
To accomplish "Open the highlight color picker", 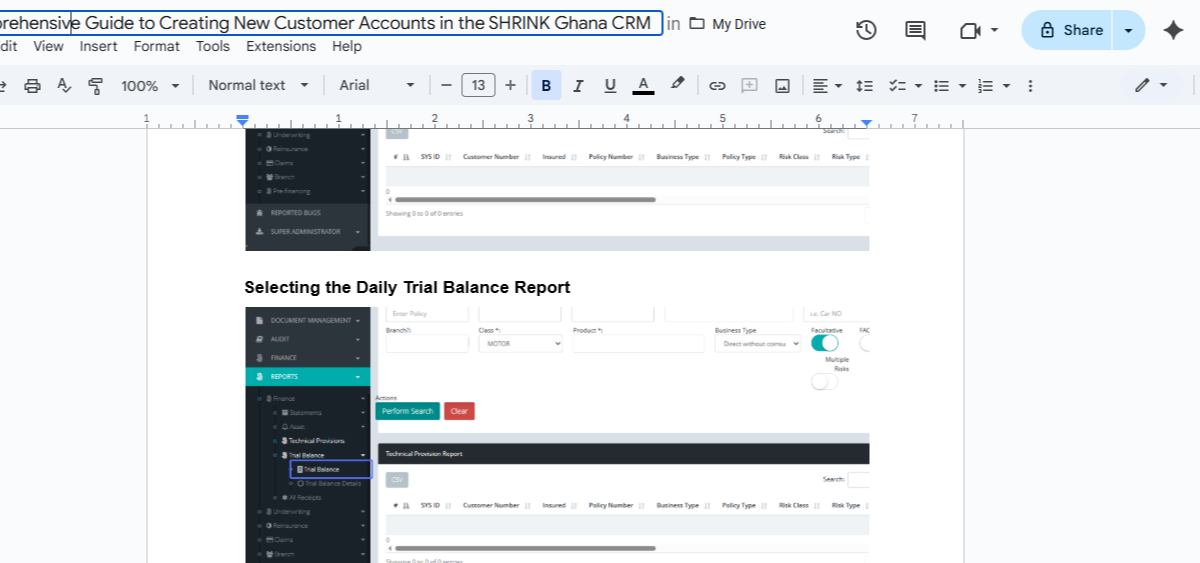I will [x=677, y=85].
